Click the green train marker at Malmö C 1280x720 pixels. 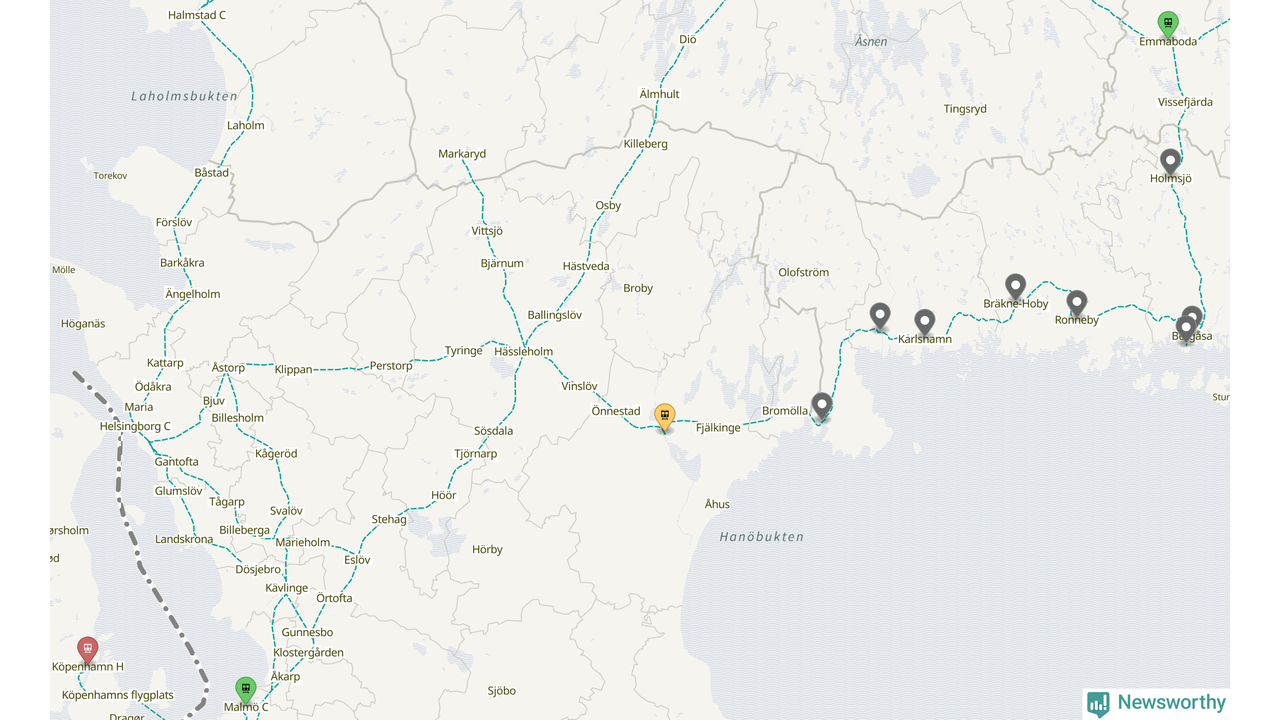245,689
